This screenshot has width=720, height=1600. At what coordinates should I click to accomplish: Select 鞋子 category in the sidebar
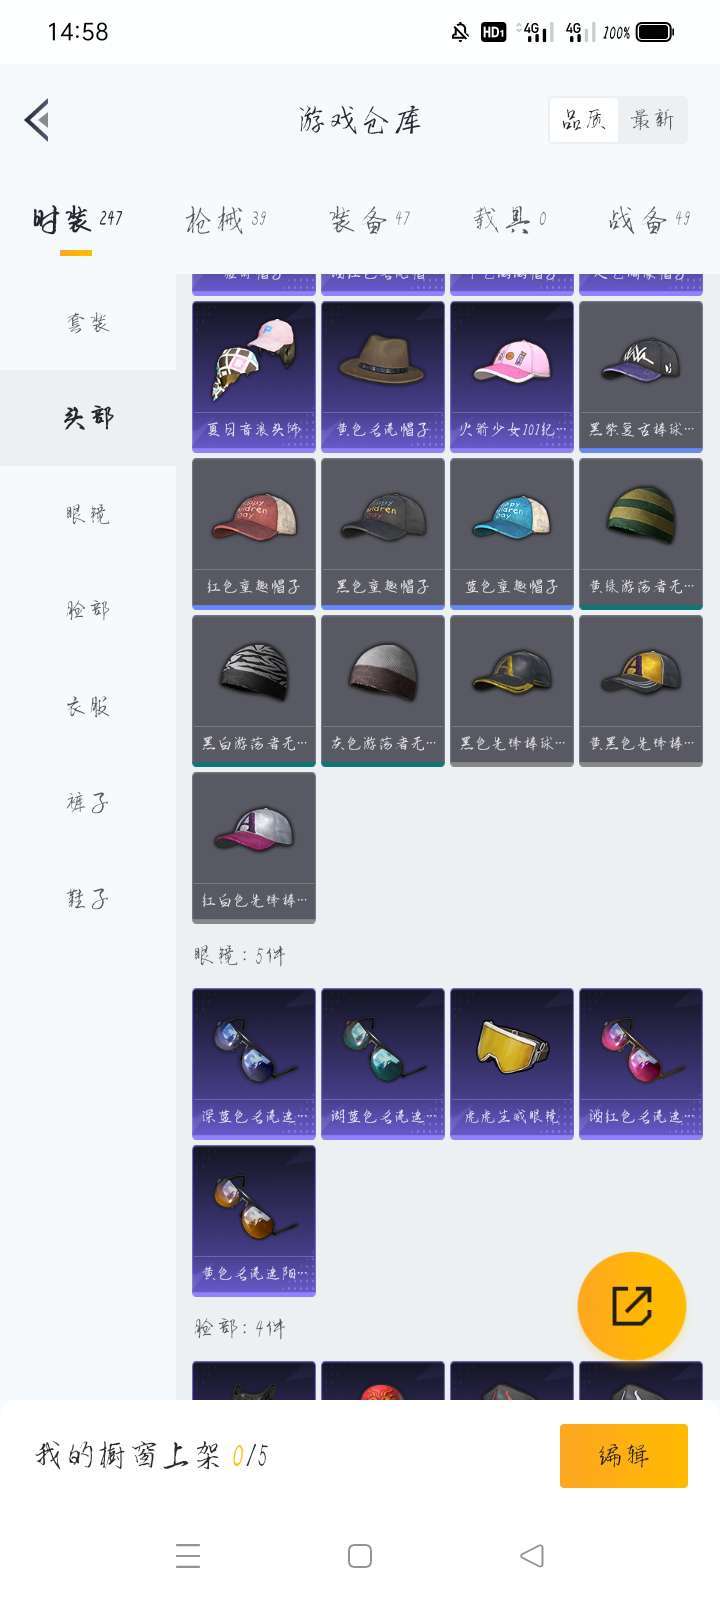(x=88, y=898)
